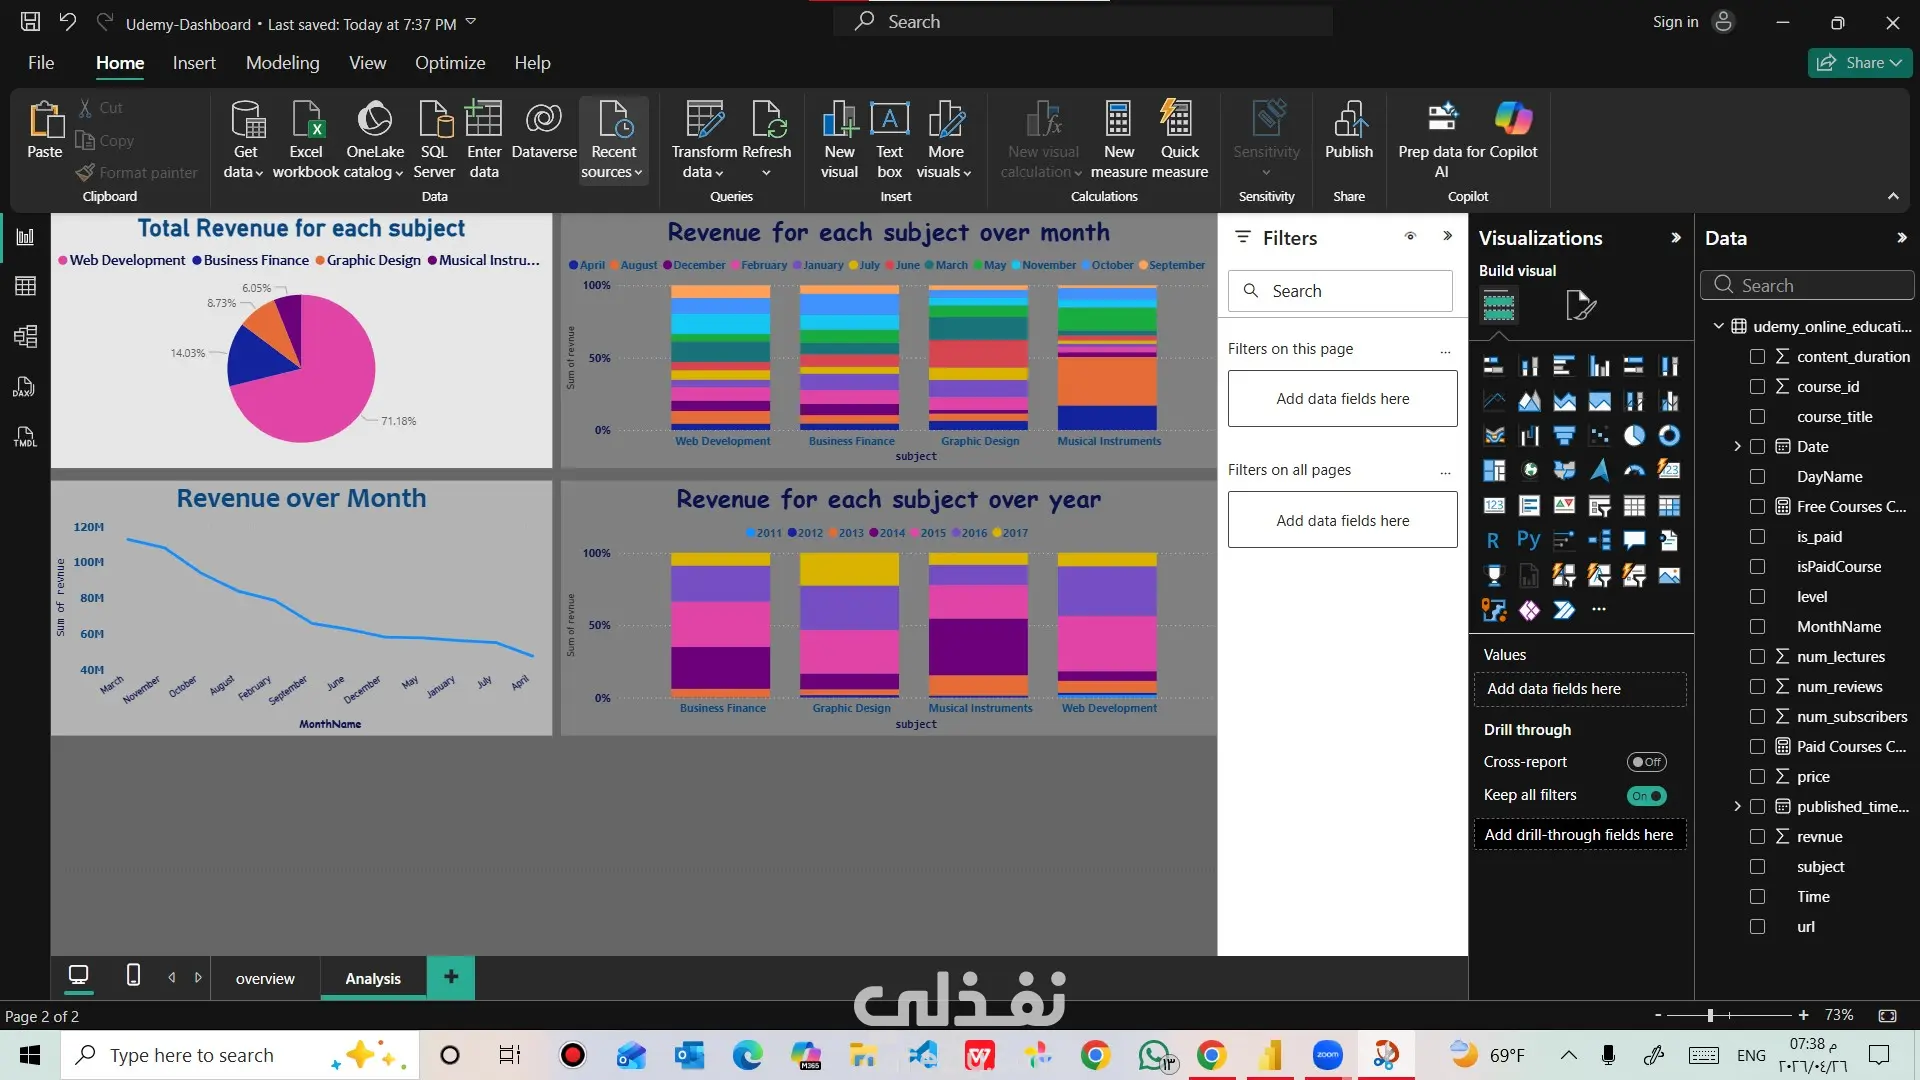Insert a New visual
The height and width of the screenshot is (1080, 1920).
pos(839,139)
